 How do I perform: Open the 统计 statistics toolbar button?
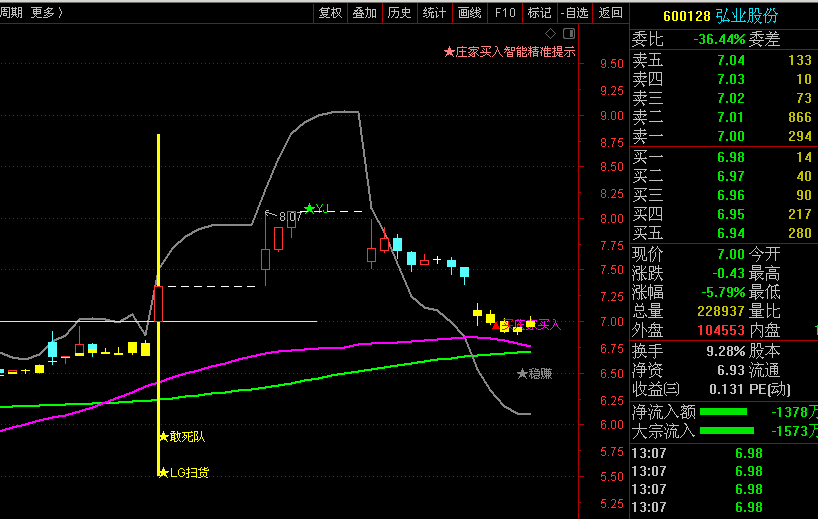pos(435,13)
